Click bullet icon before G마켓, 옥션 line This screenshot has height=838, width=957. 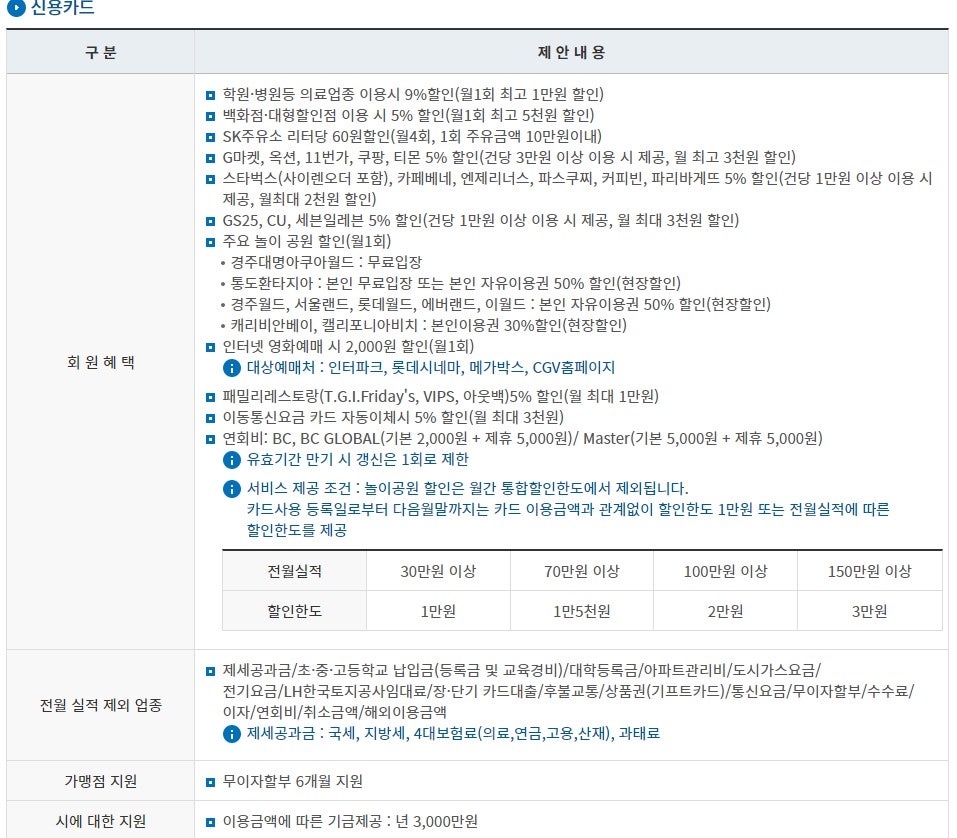pyautogui.click(x=211, y=158)
